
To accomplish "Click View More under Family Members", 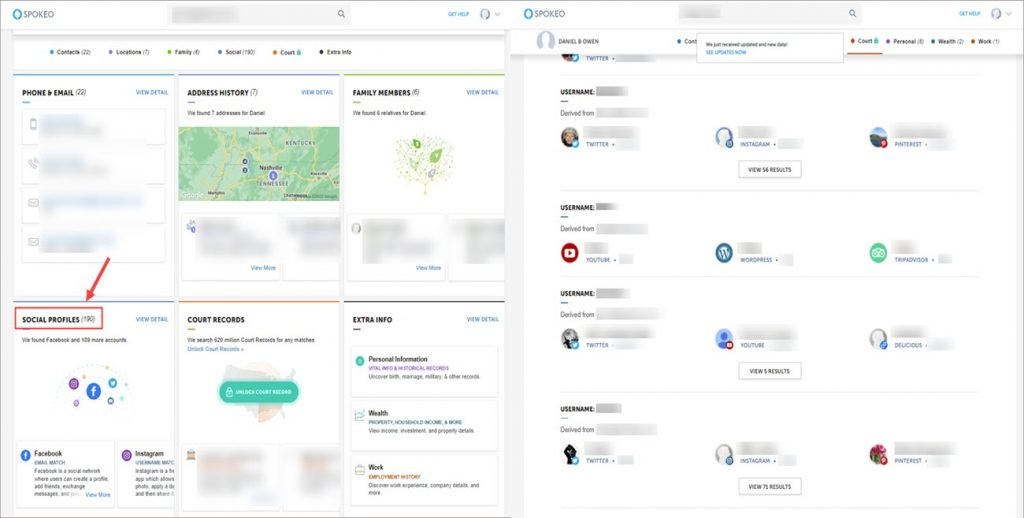I will point(428,268).
